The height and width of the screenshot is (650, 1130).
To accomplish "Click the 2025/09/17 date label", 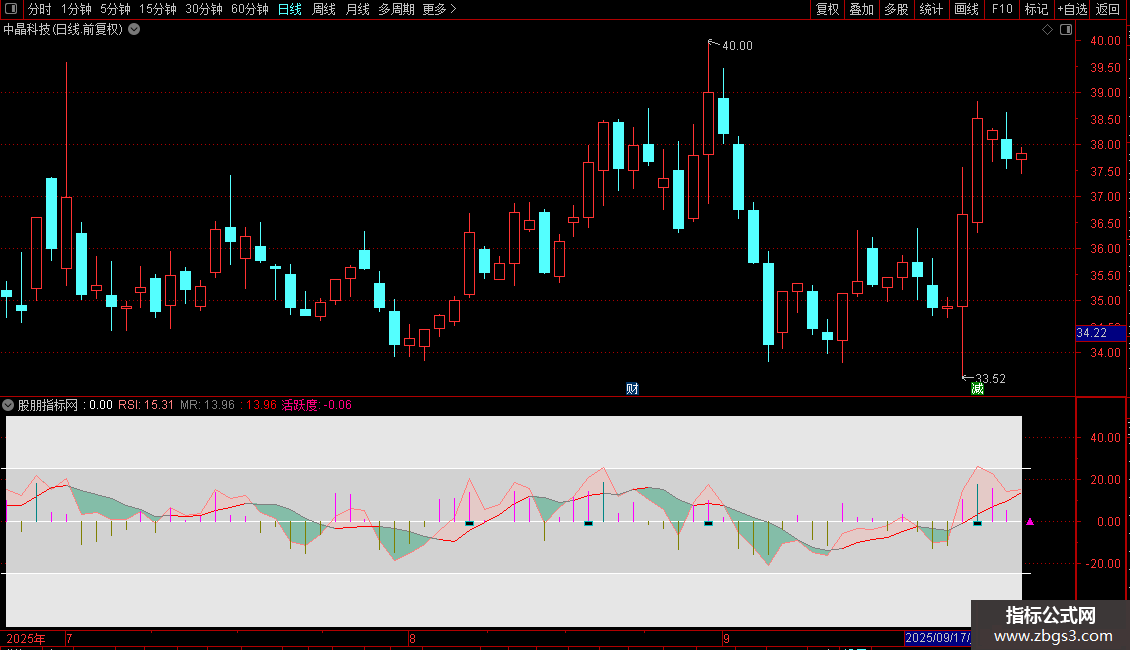I will [x=937, y=638].
